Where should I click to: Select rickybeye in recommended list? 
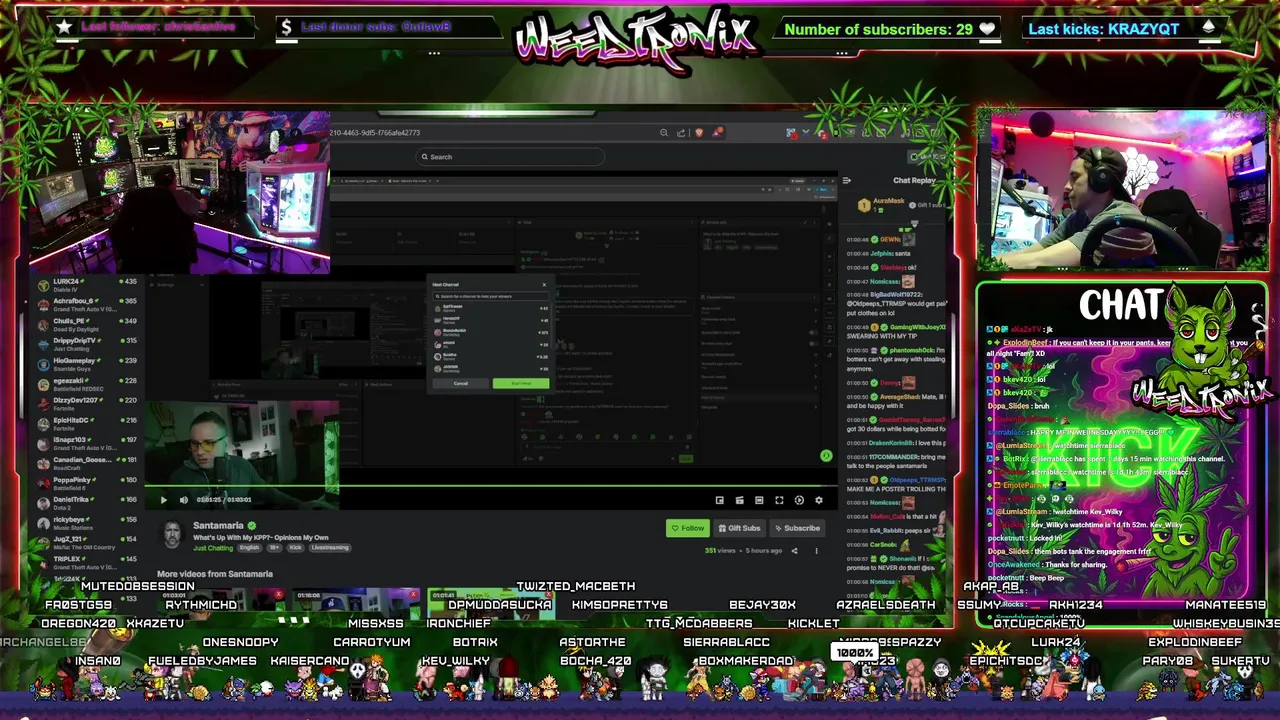point(88,523)
